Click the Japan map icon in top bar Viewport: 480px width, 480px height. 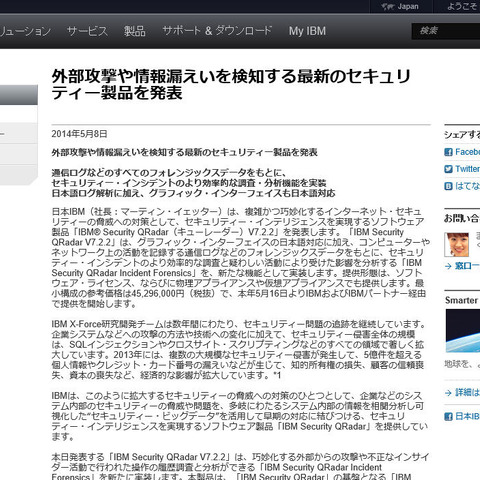pos(388,6)
